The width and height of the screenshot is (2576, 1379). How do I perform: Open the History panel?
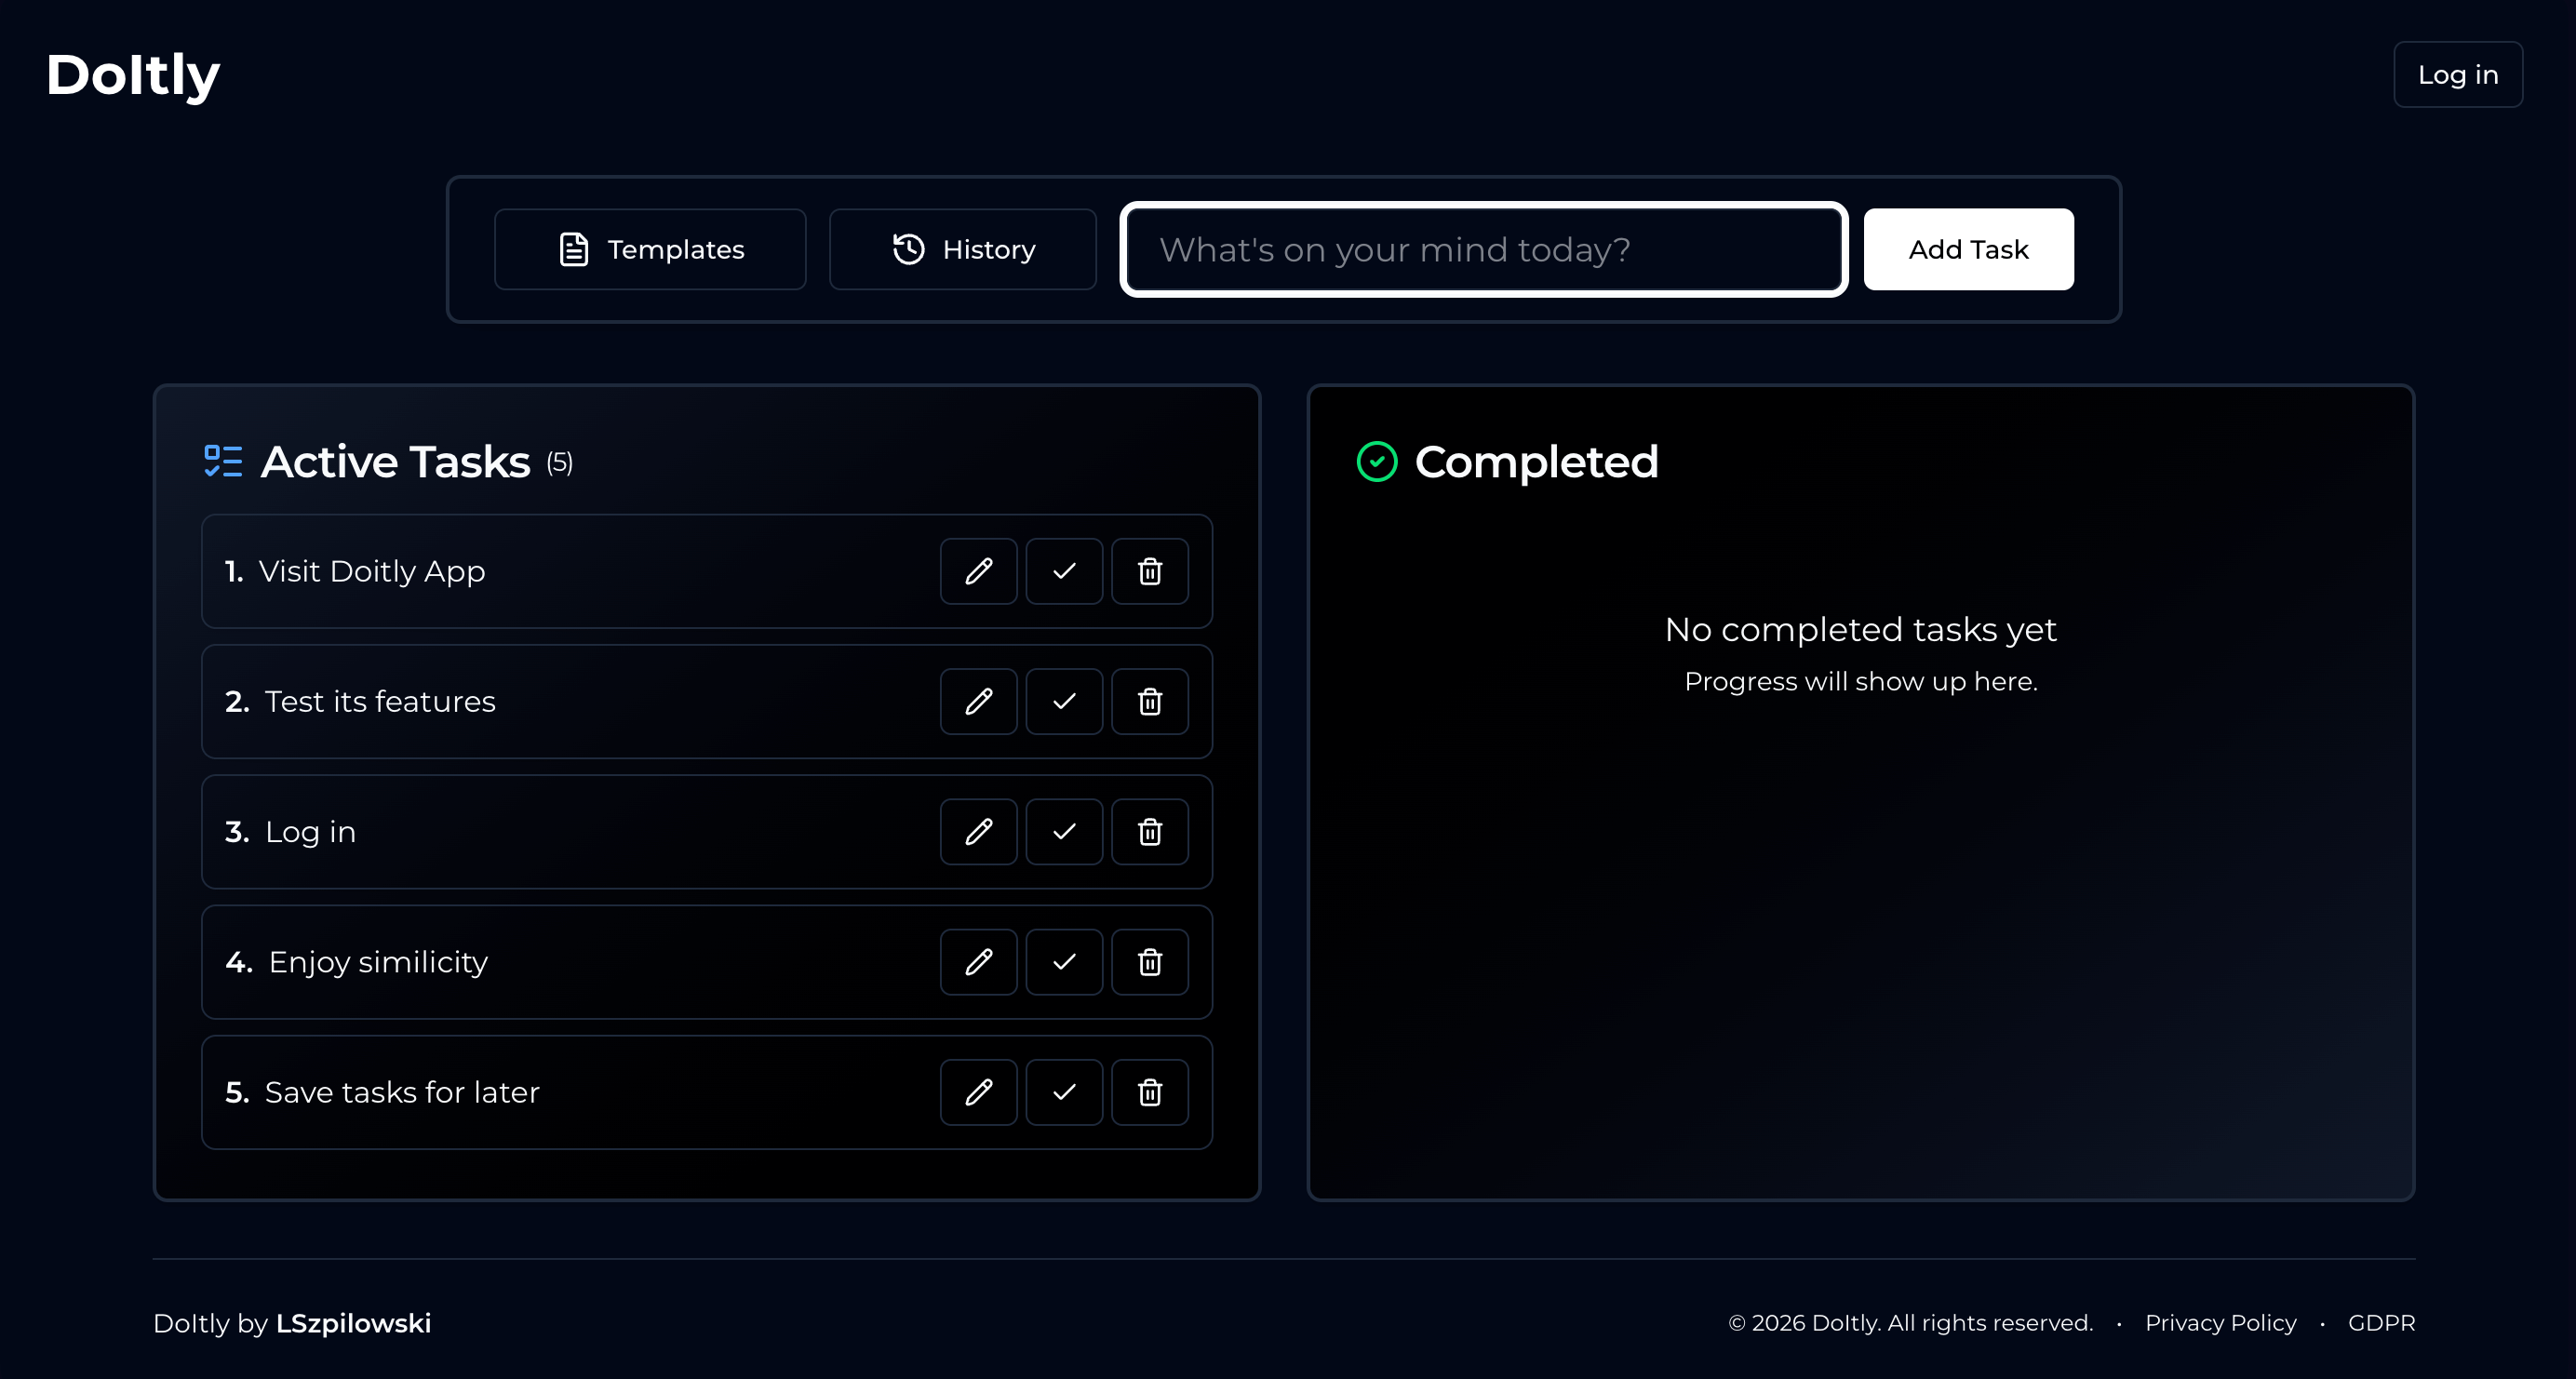(x=963, y=249)
